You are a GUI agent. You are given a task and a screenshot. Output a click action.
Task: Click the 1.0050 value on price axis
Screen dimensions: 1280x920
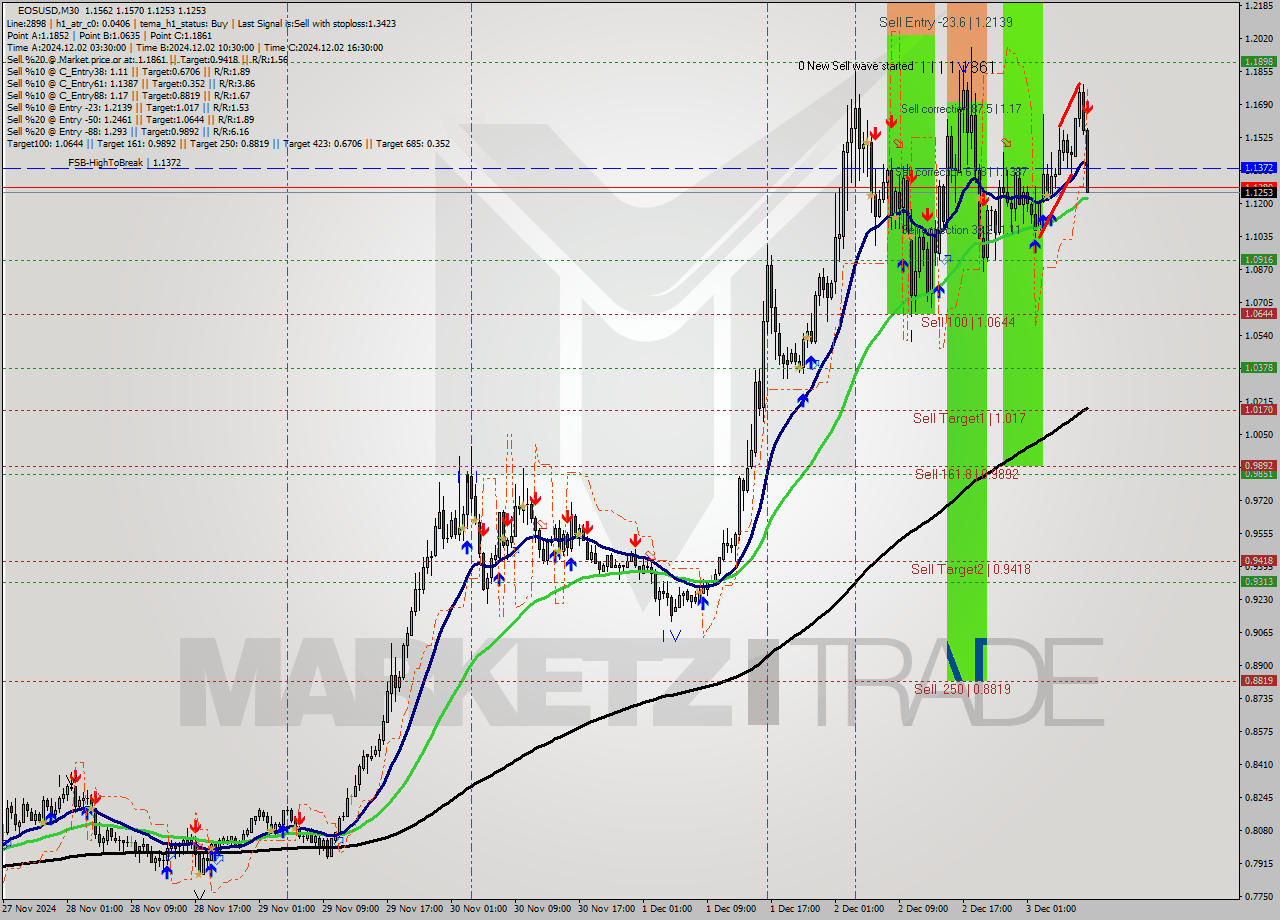click(x=1258, y=435)
